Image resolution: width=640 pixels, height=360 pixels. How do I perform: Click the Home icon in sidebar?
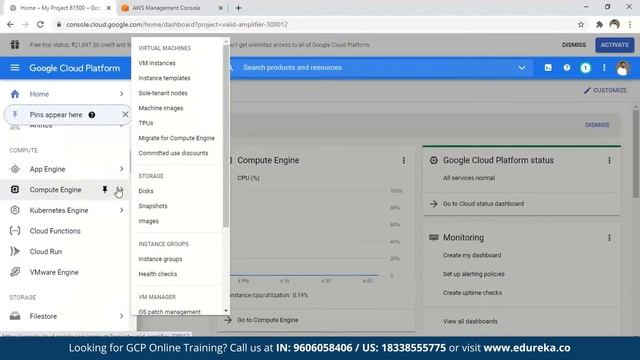[15, 94]
